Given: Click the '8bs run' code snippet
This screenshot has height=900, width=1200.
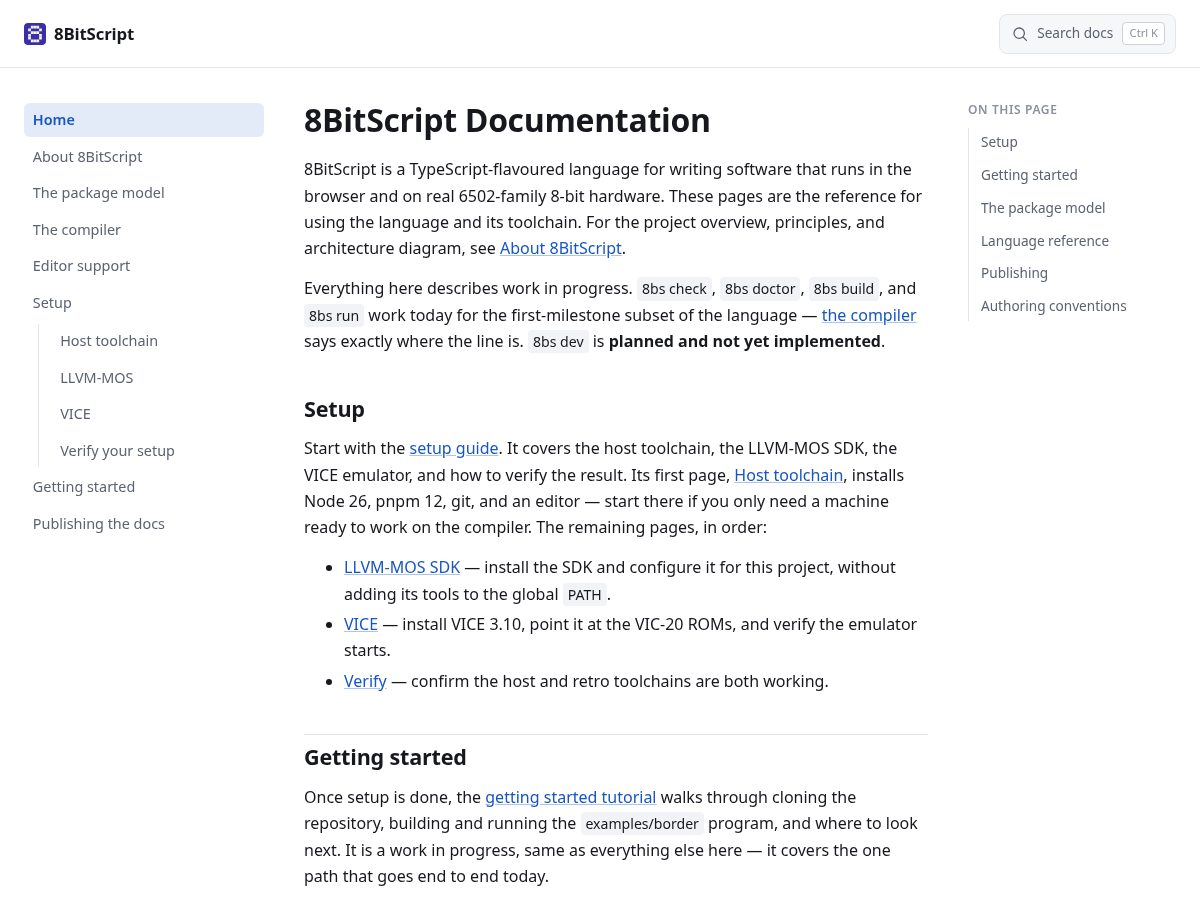Looking at the screenshot, I should click(x=334, y=316).
